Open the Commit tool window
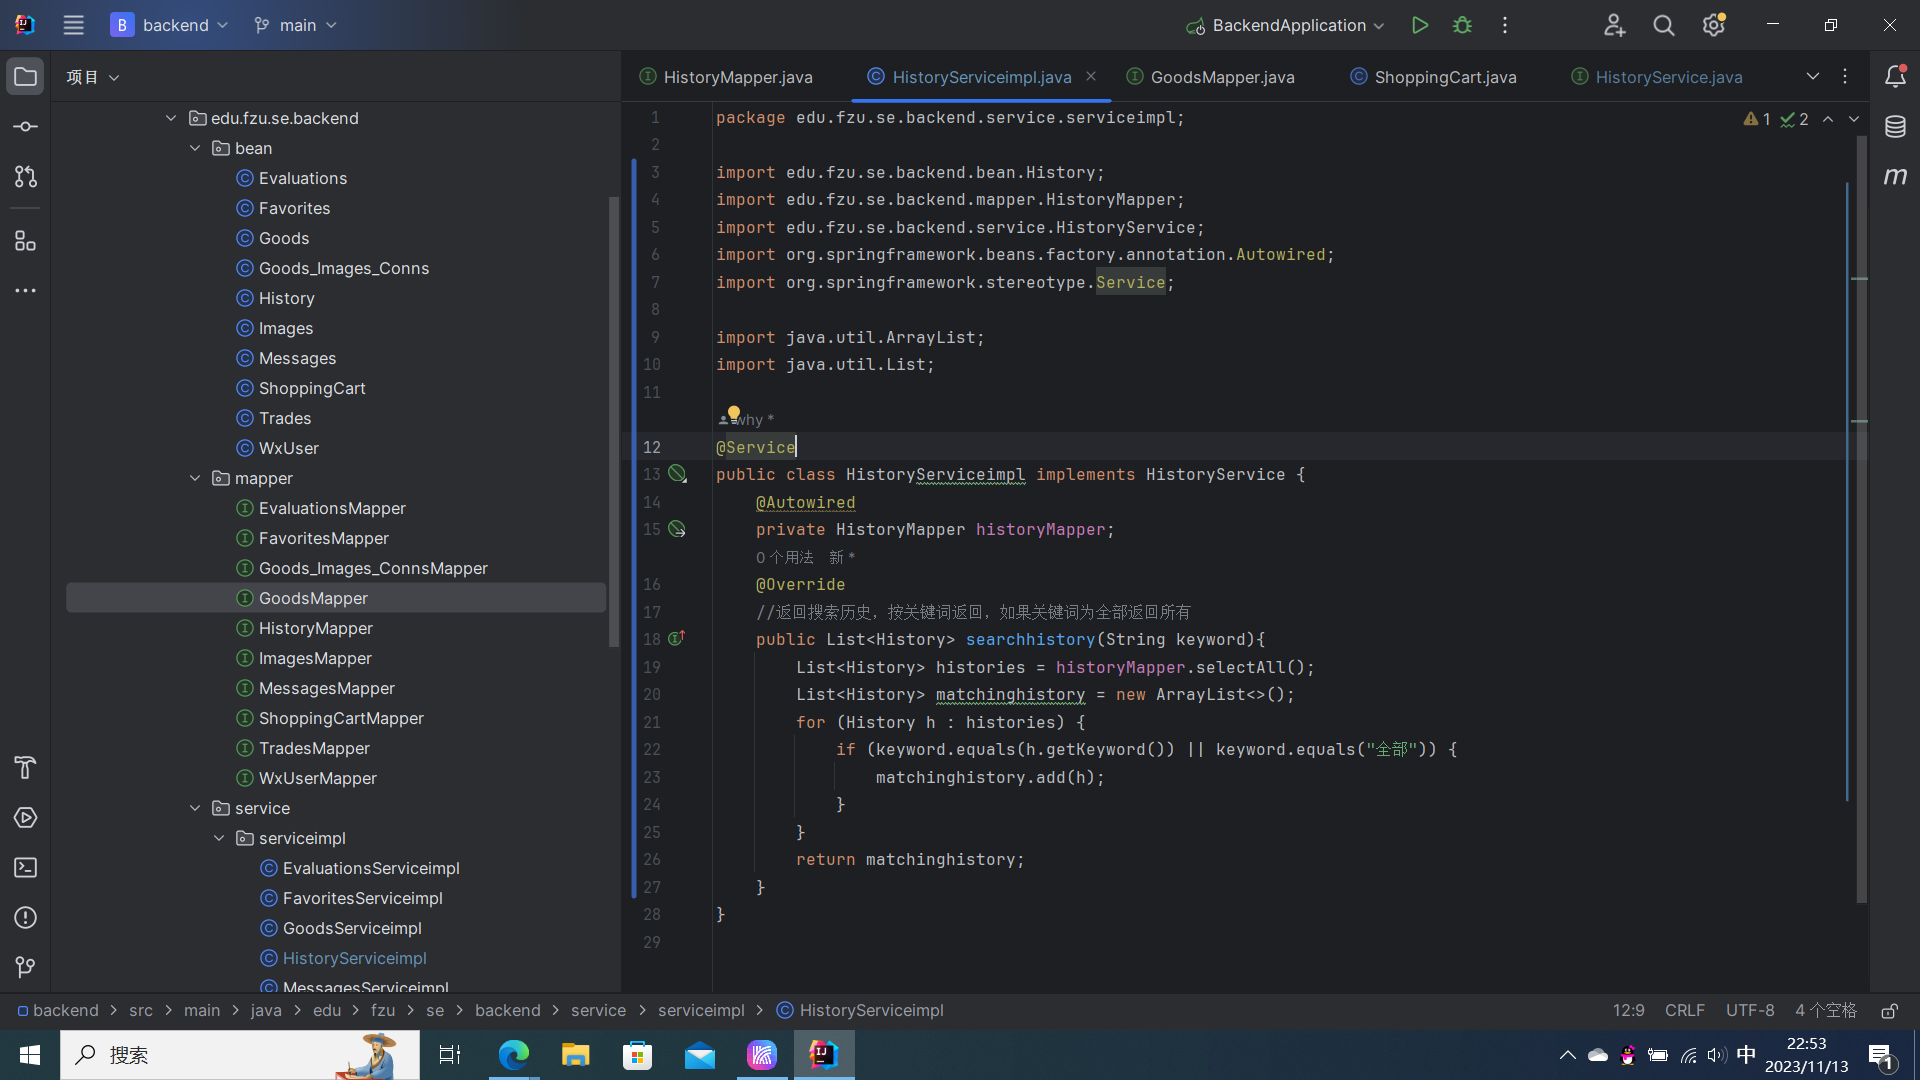Screen dimensions: 1920x1080 pos(25,127)
